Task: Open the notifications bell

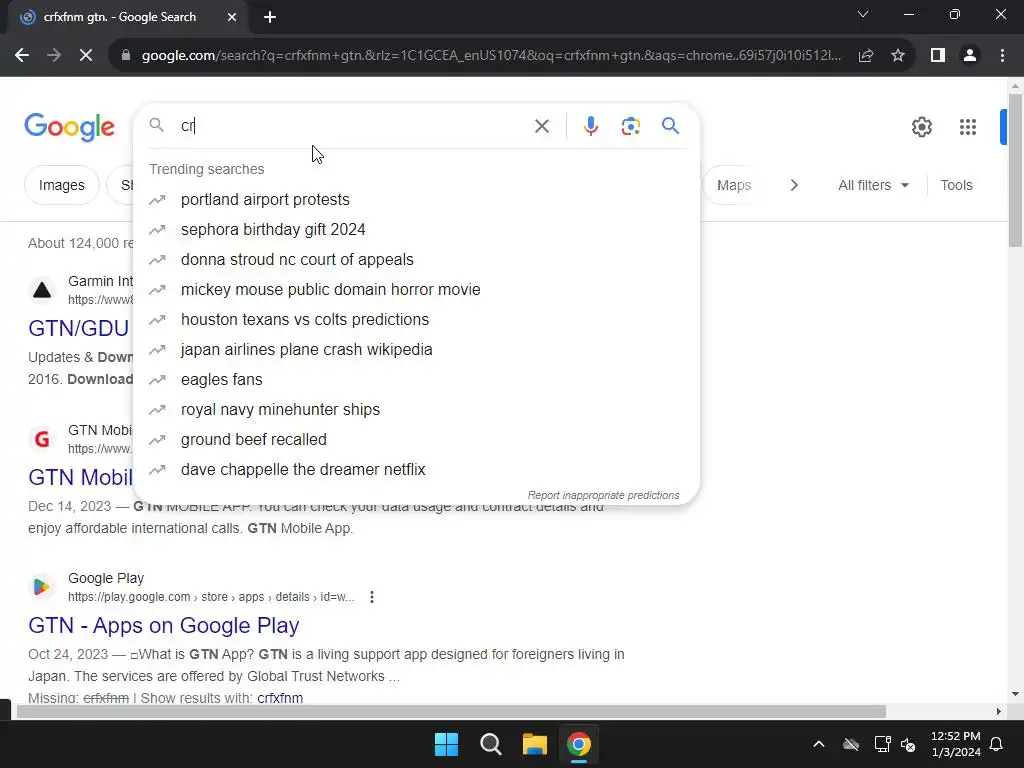Action: pyautogui.click(x=997, y=744)
